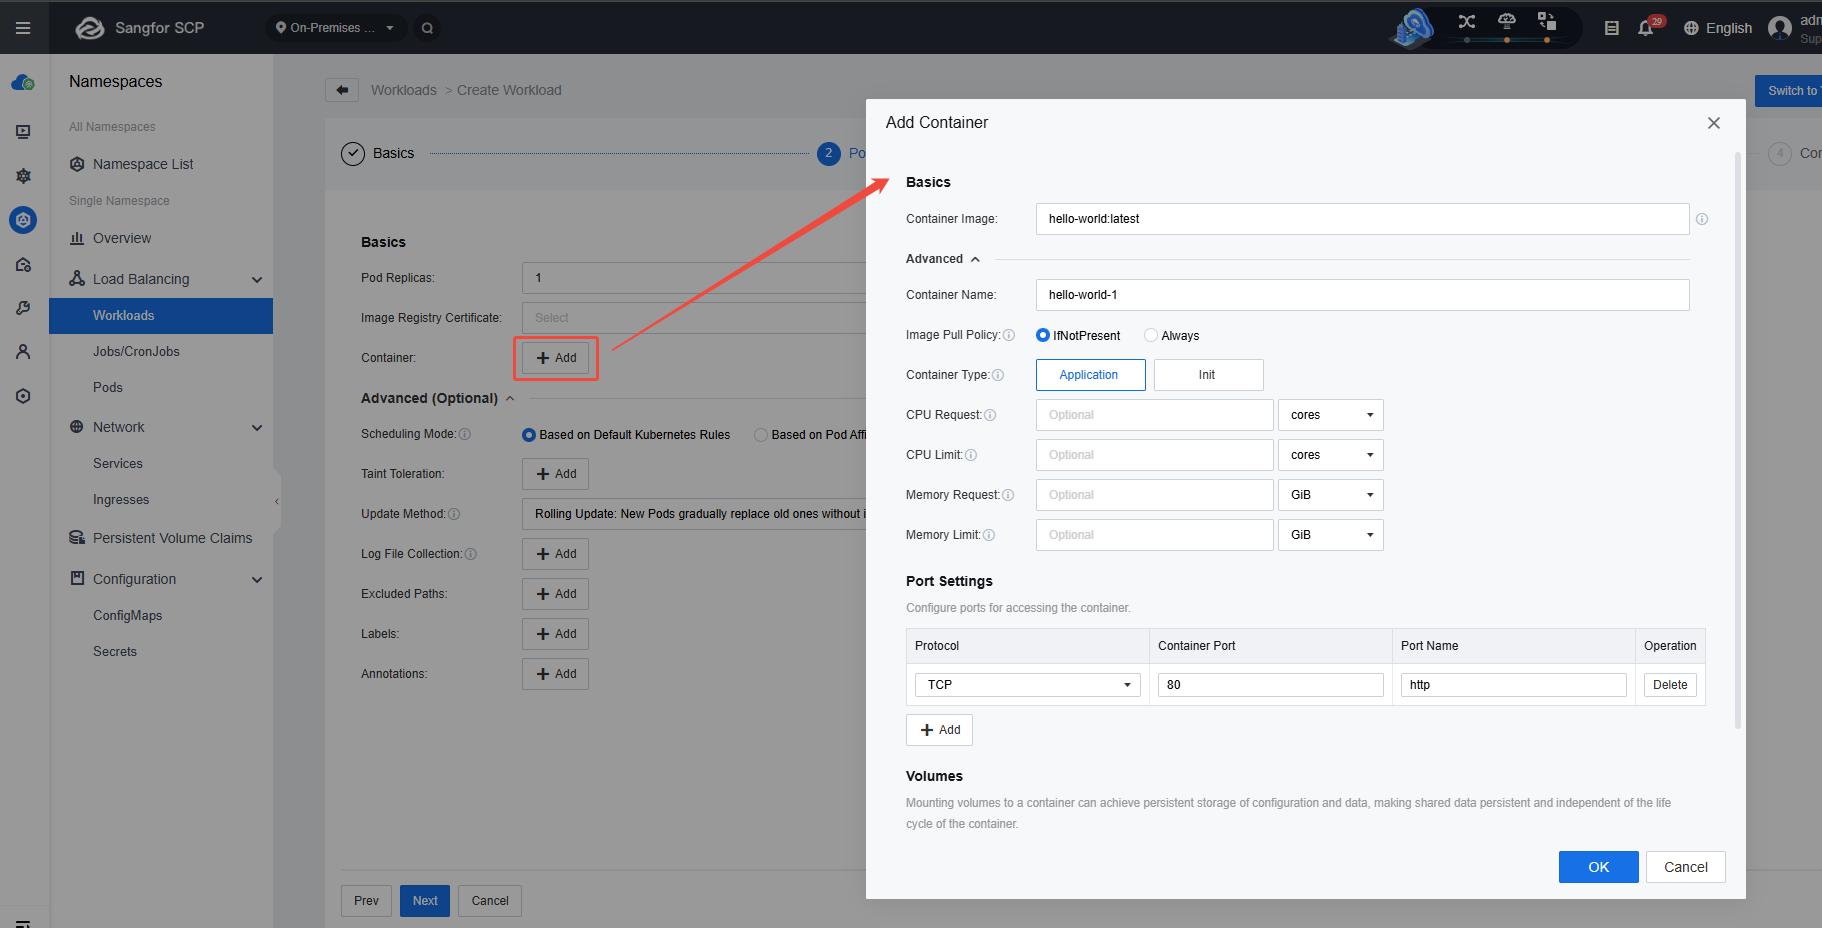The height and width of the screenshot is (928, 1822).
Task: Open the task list clipboard icon
Action: tap(1611, 28)
